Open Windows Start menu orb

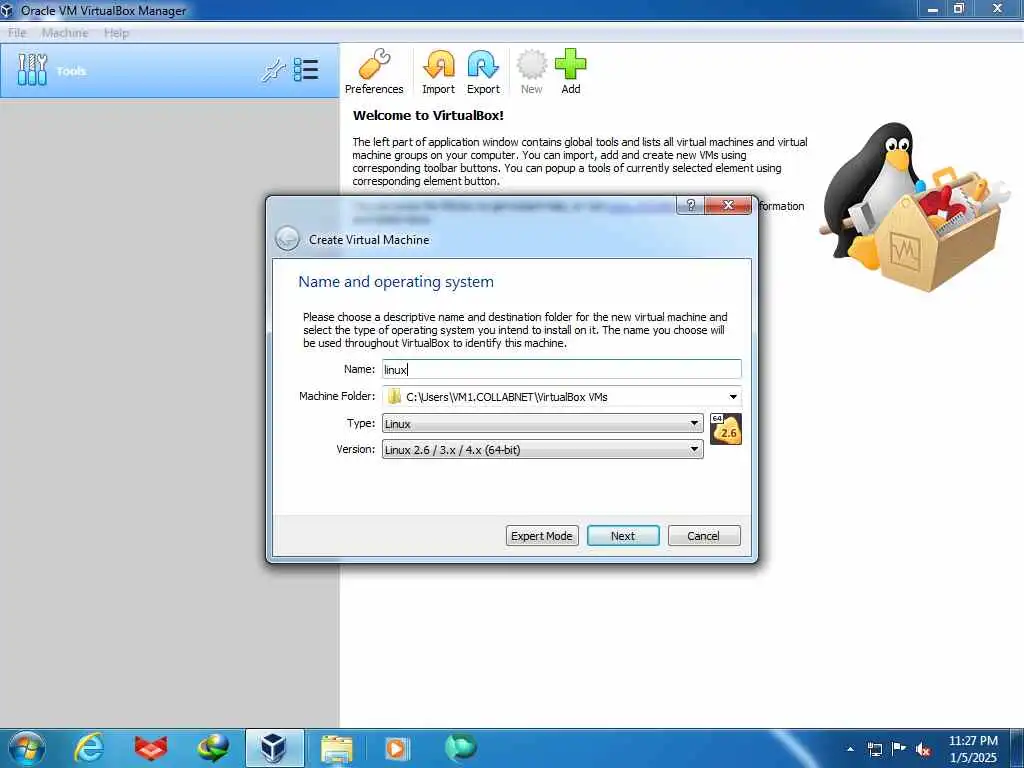point(27,748)
